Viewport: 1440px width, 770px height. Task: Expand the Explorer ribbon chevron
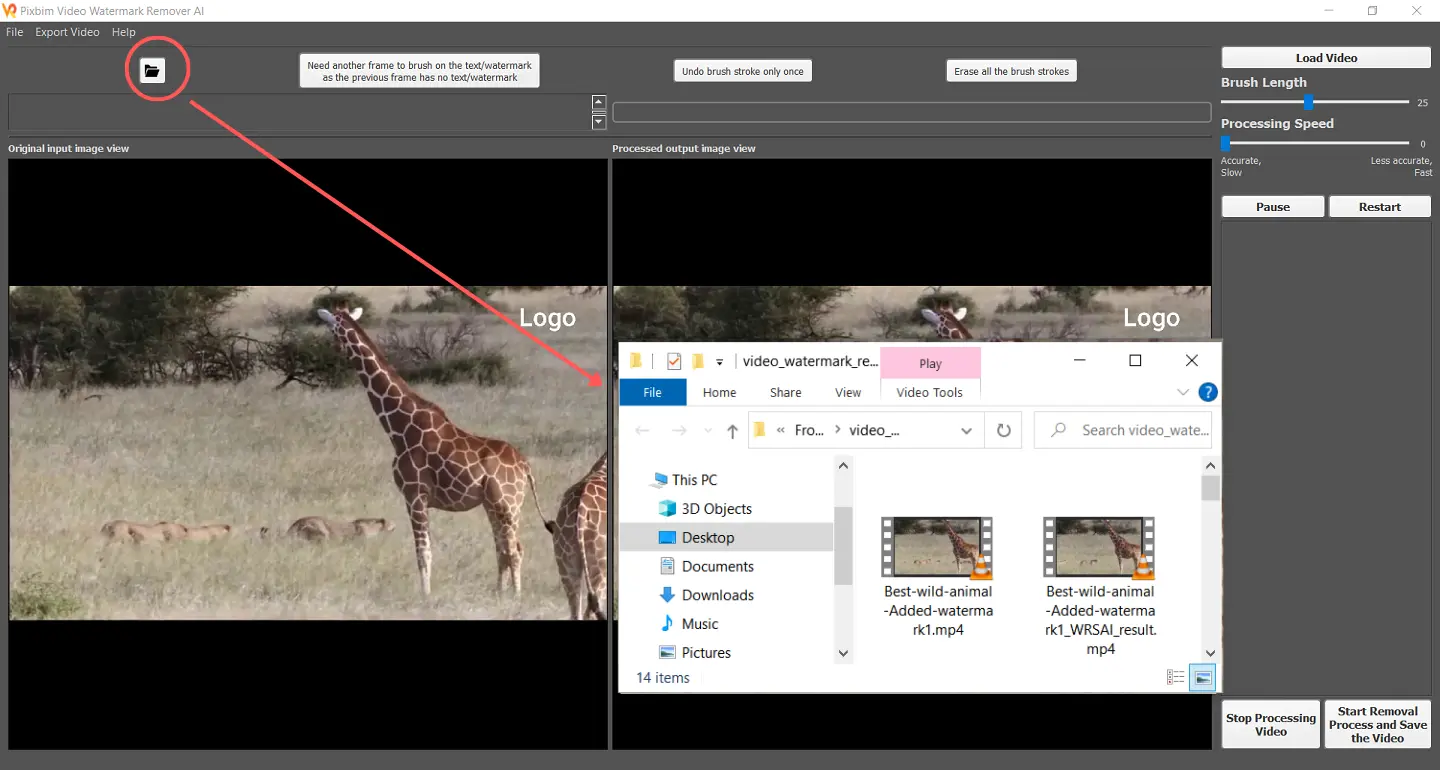[1184, 392]
